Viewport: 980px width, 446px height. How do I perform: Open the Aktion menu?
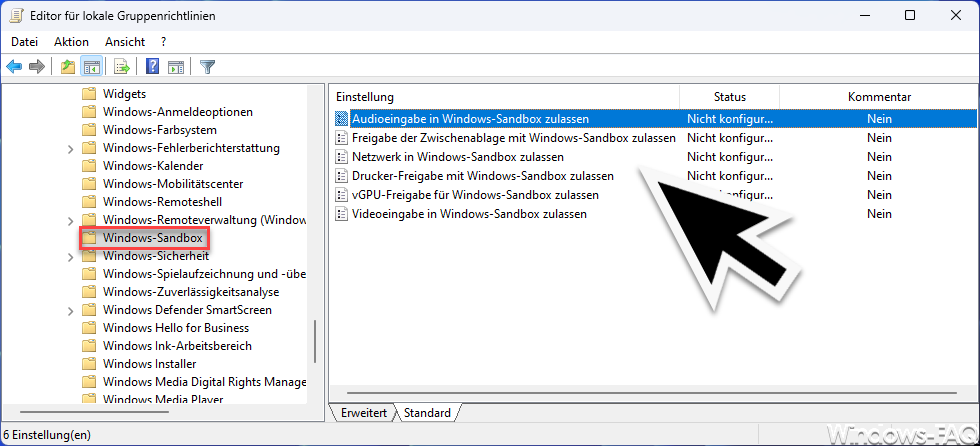coord(71,42)
